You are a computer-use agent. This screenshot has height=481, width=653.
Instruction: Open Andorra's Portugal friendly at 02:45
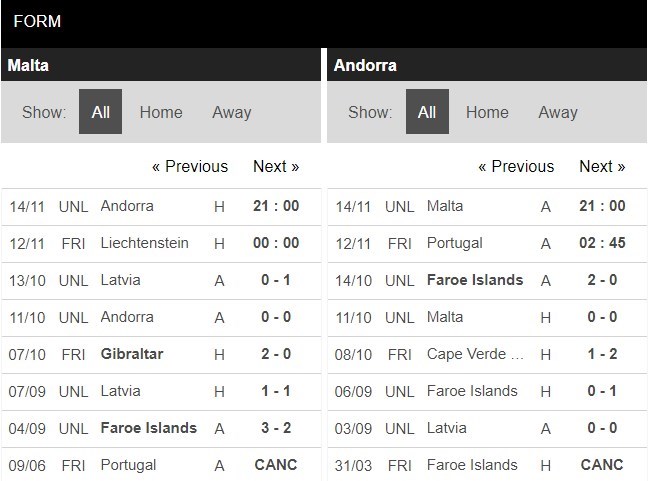(454, 243)
